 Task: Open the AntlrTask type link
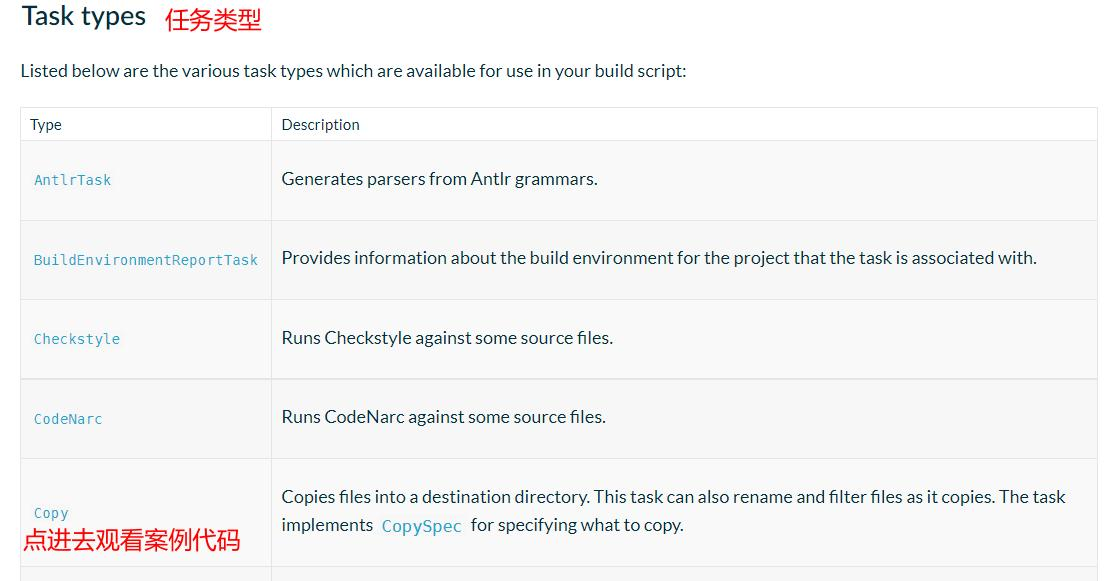73,180
